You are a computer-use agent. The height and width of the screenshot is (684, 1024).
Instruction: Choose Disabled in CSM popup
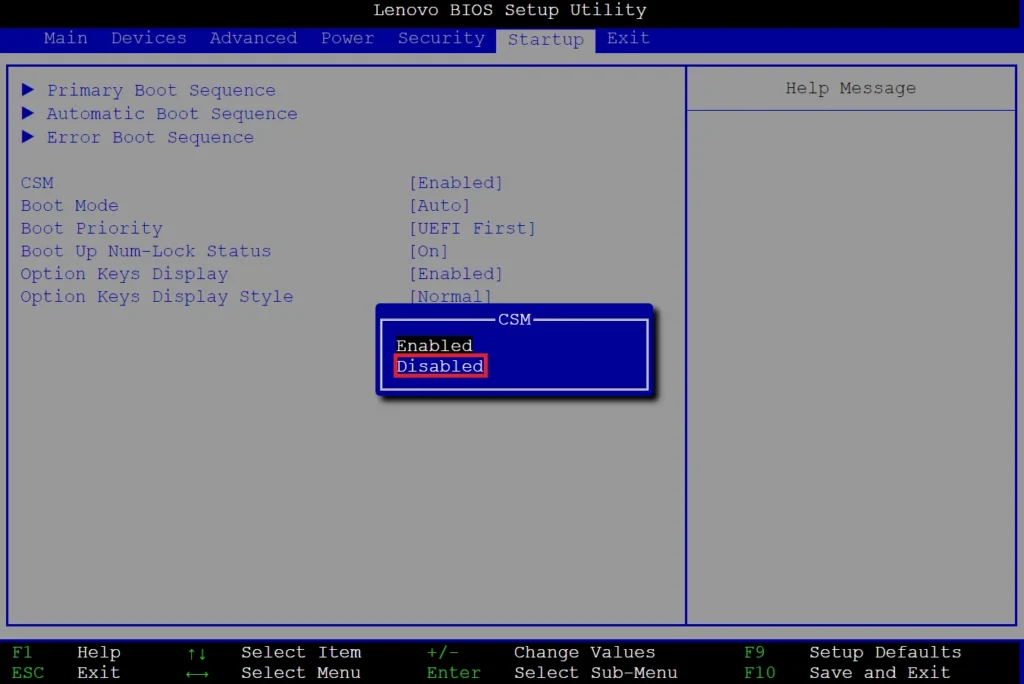click(x=440, y=366)
